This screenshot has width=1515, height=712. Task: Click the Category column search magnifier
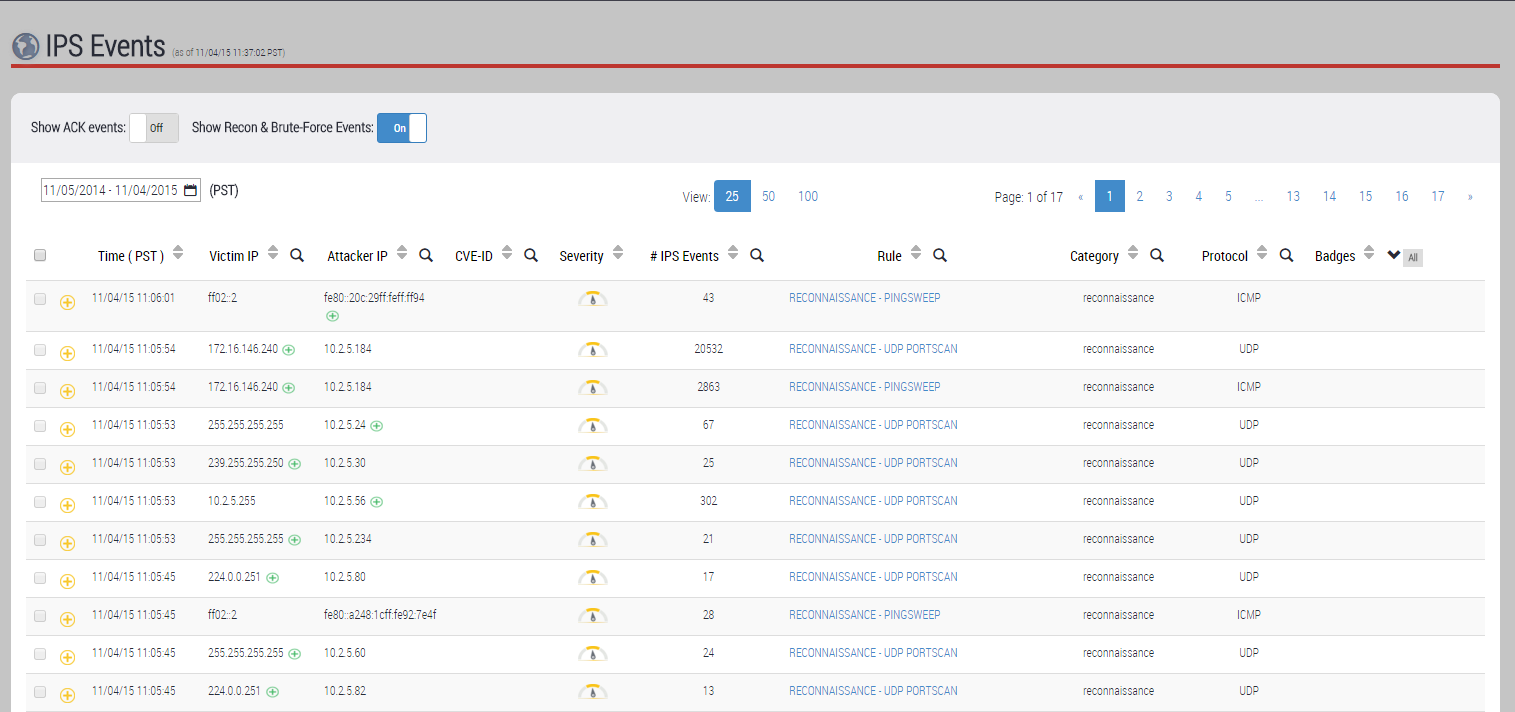(x=1157, y=255)
